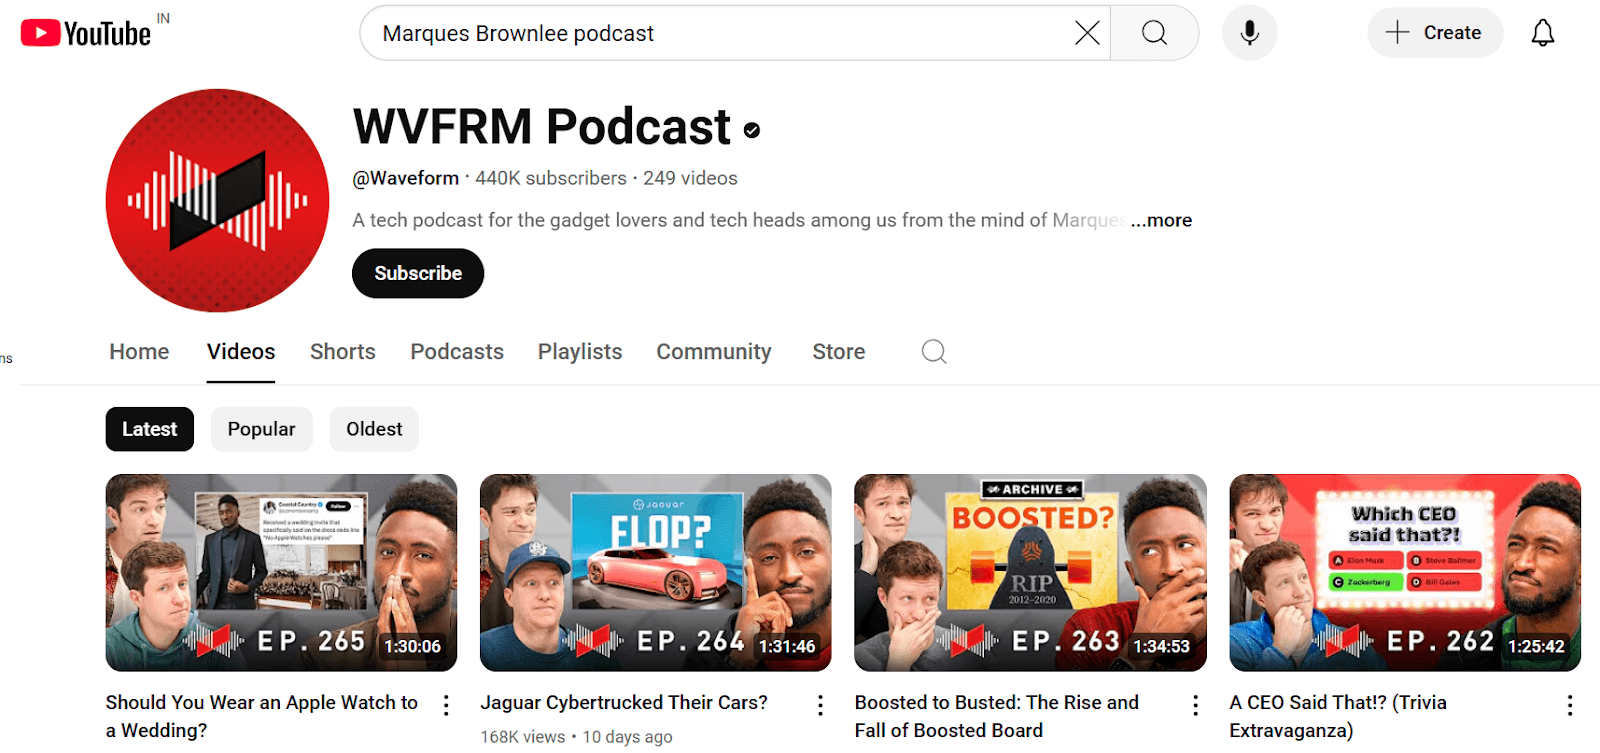Open the 'Boosted to Busted' video title

pyautogui.click(x=997, y=716)
